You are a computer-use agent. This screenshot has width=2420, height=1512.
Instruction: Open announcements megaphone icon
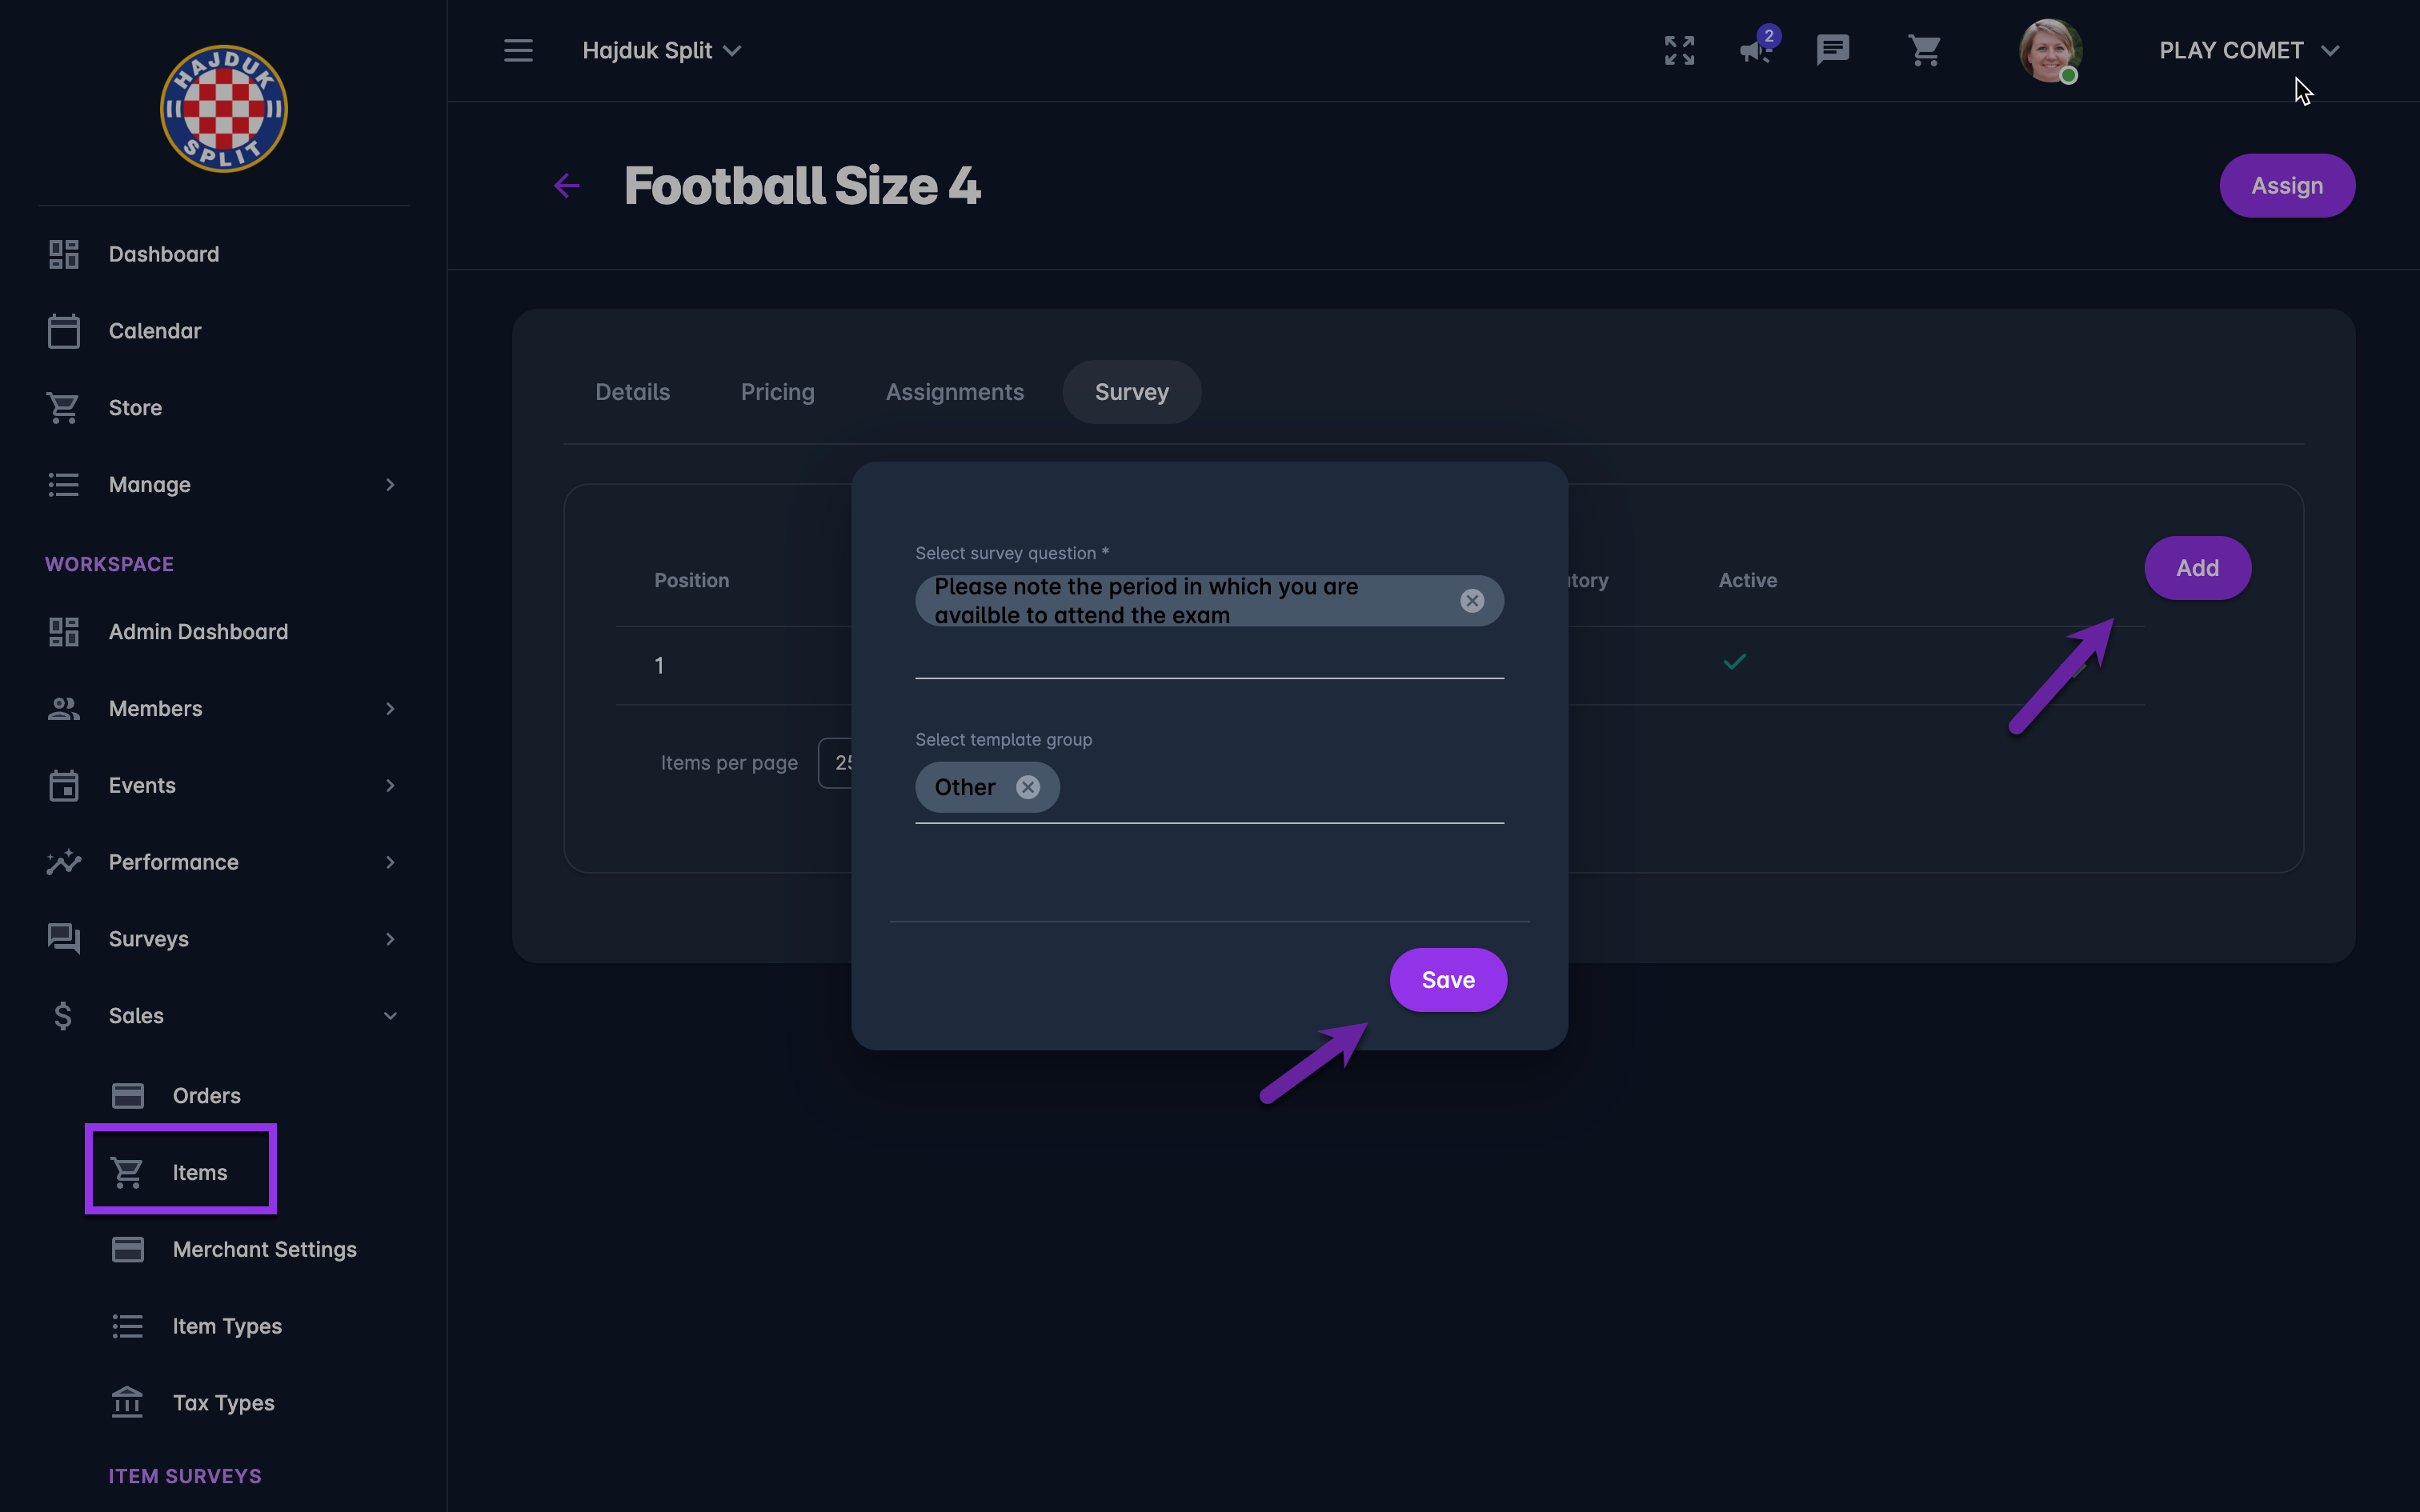(x=1755, y=50)
